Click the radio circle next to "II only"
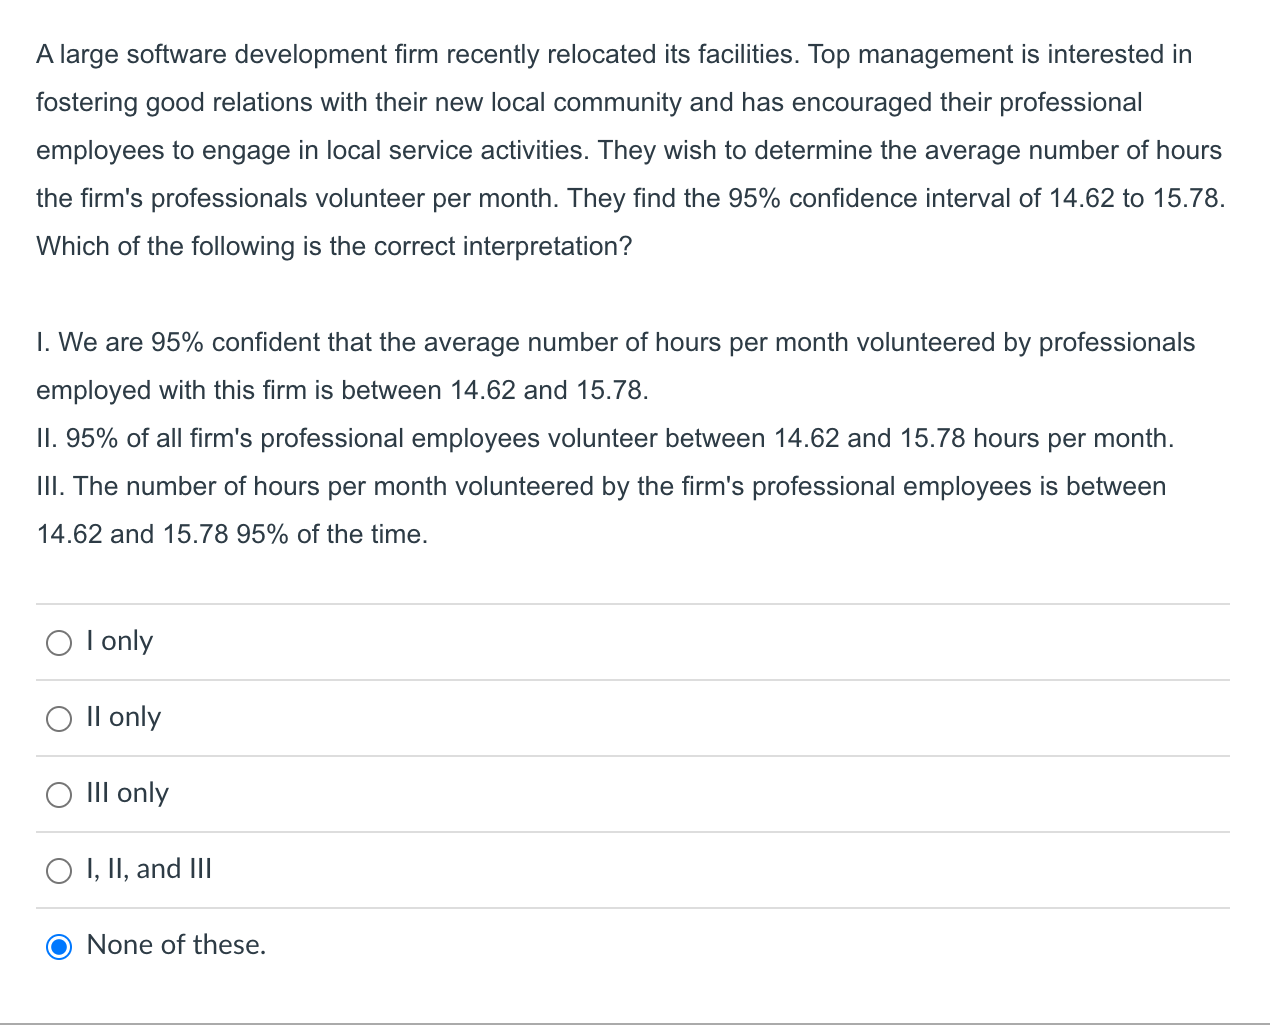The image size is (1270, 1028). coord(58,719)
